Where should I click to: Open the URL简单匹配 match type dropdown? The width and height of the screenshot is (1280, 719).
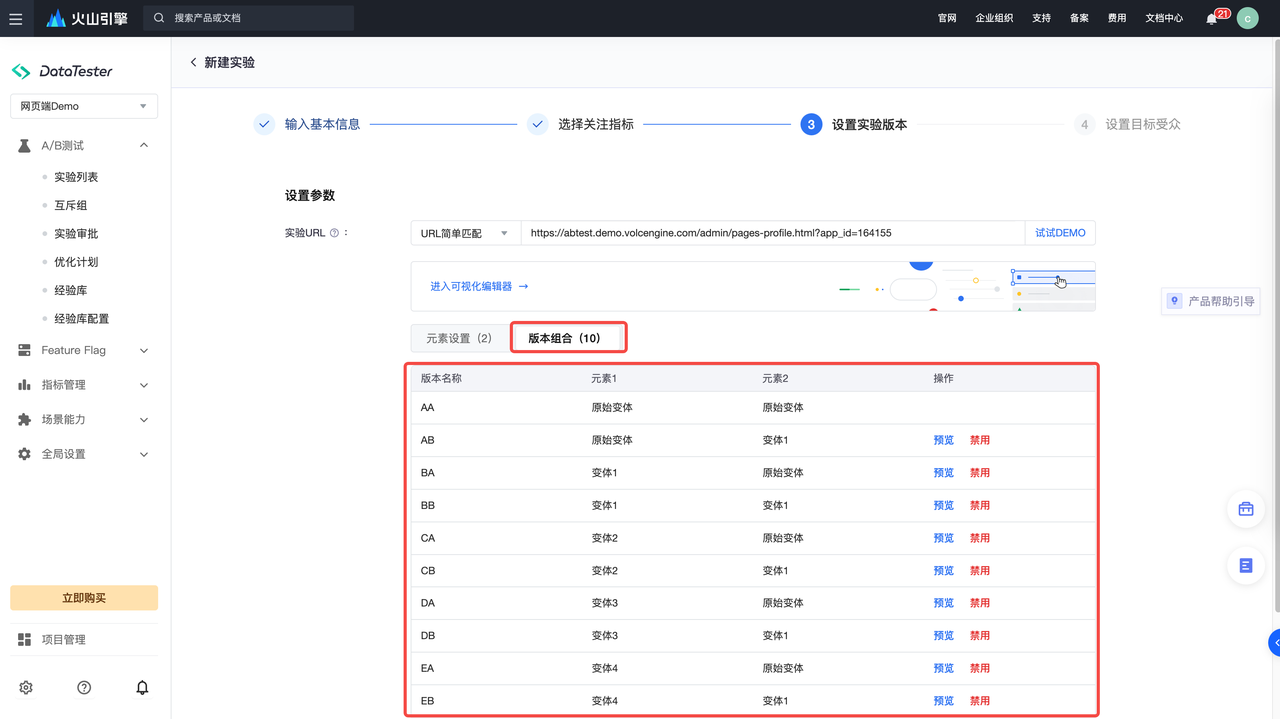(465, 233)
